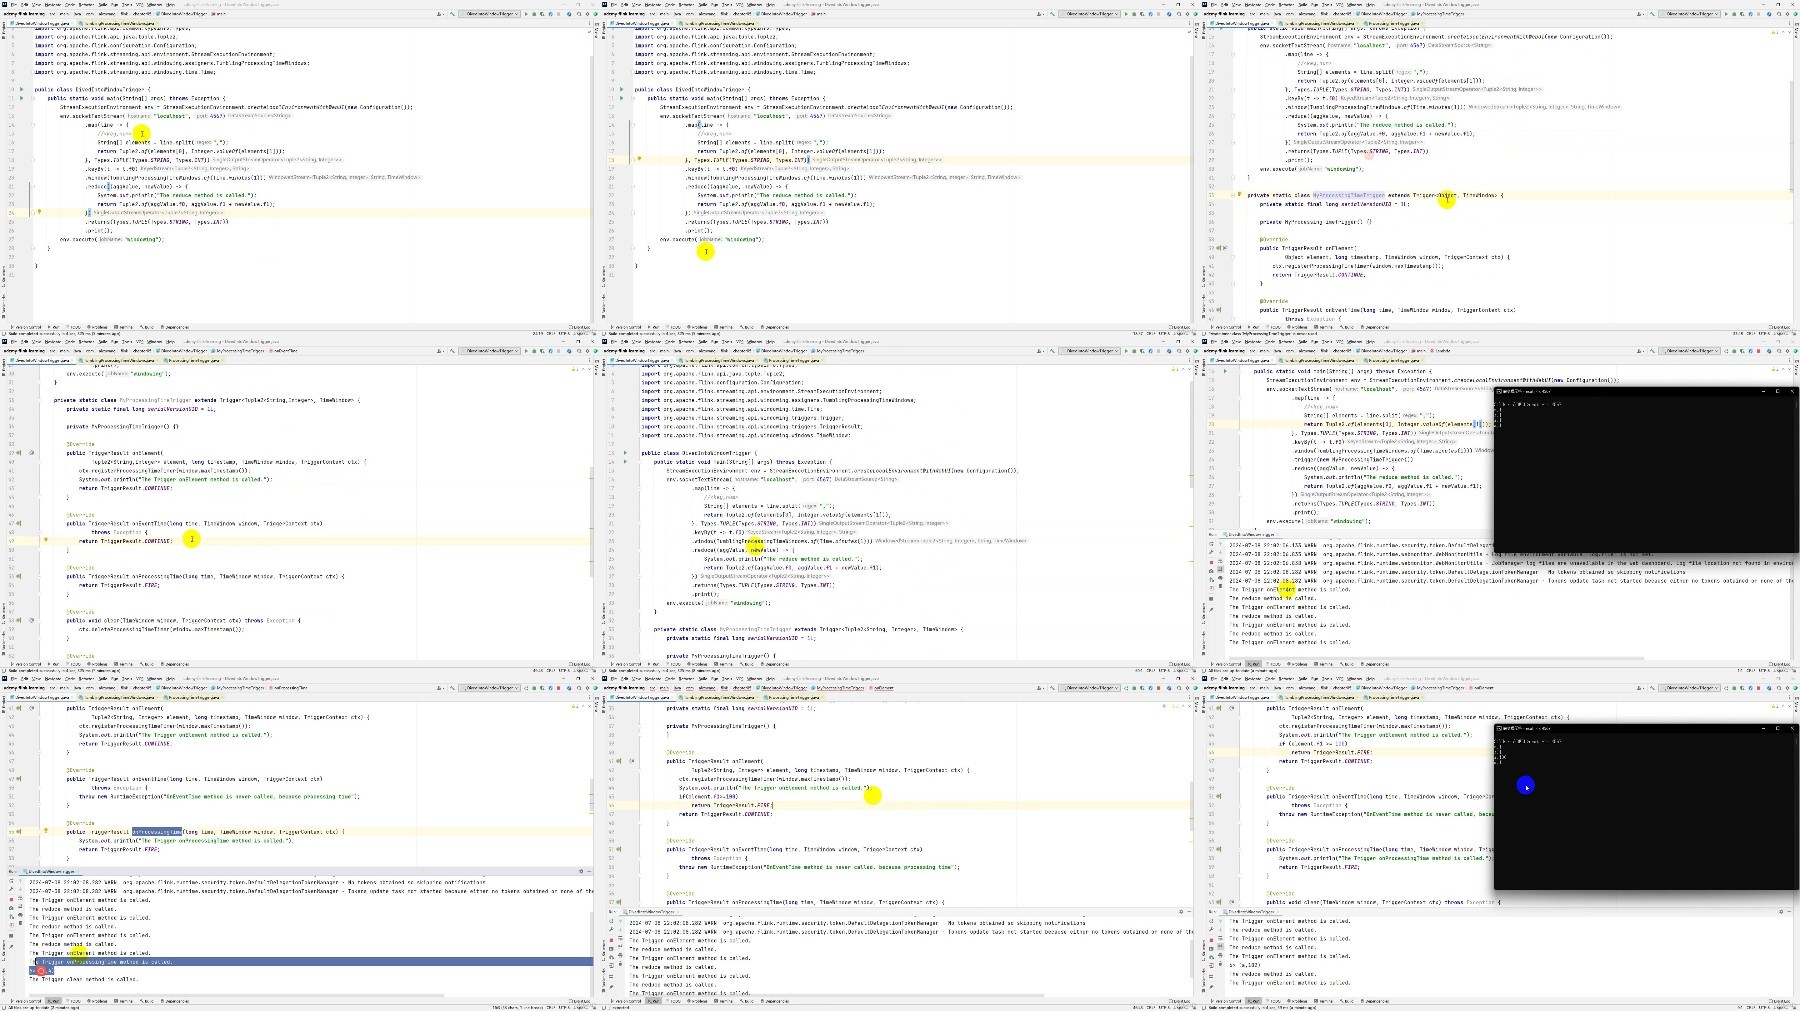
Task: Open the Help menu in the bottom-right frame
Action: pos(1370,679)
